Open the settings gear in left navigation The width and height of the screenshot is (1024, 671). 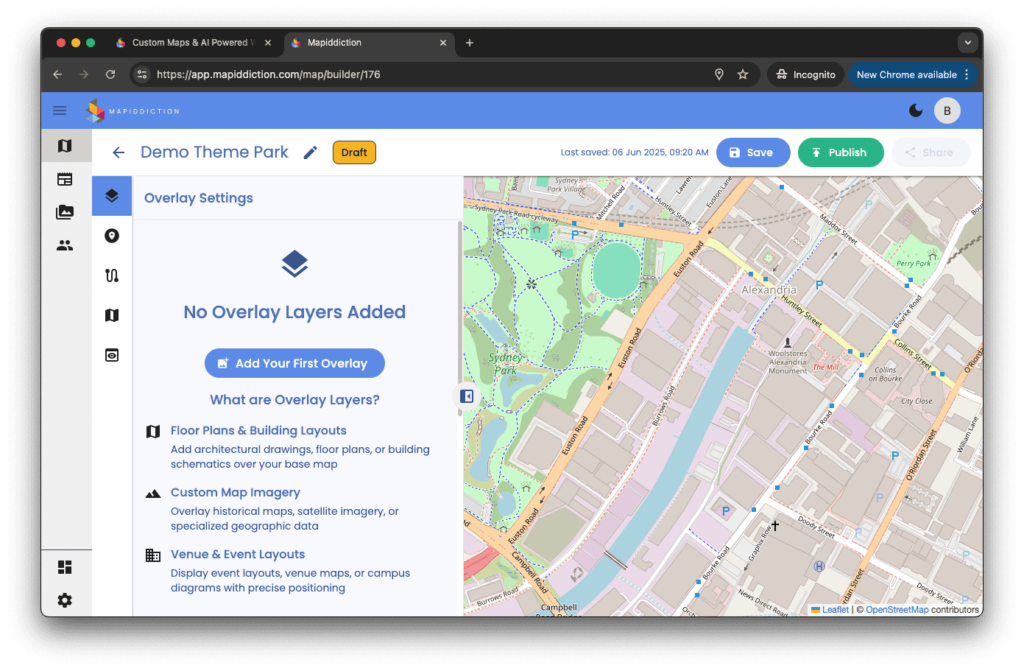(65, 600)
